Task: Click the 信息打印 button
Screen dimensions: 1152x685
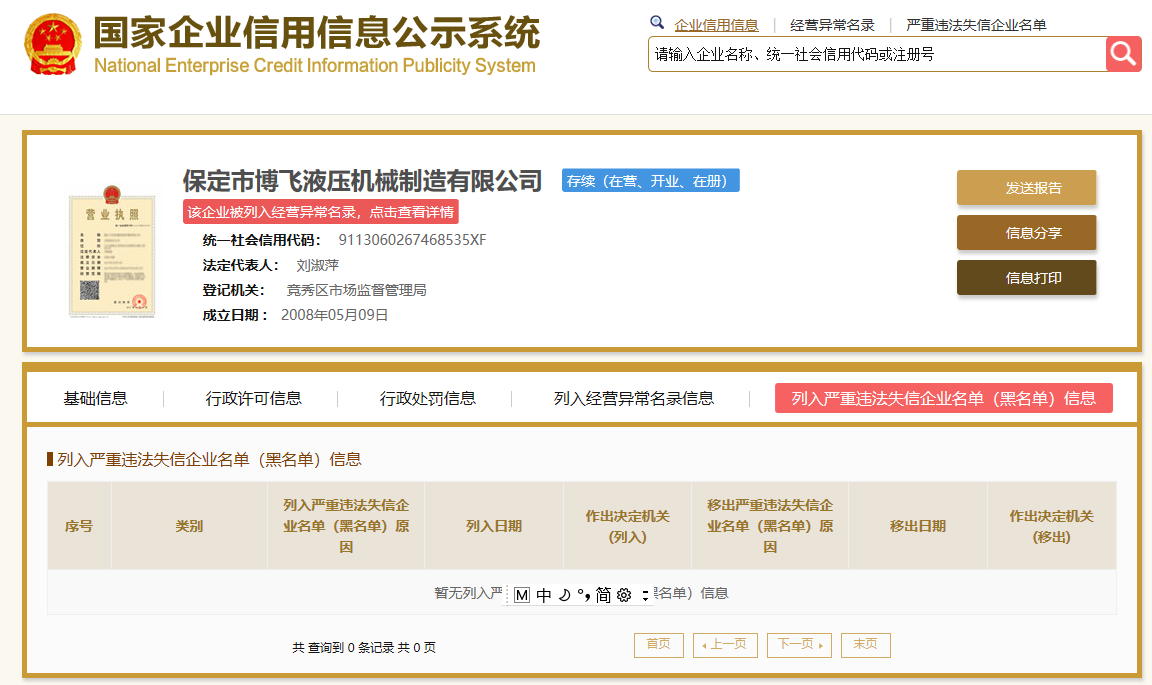Action: [x=1026, y=278]
